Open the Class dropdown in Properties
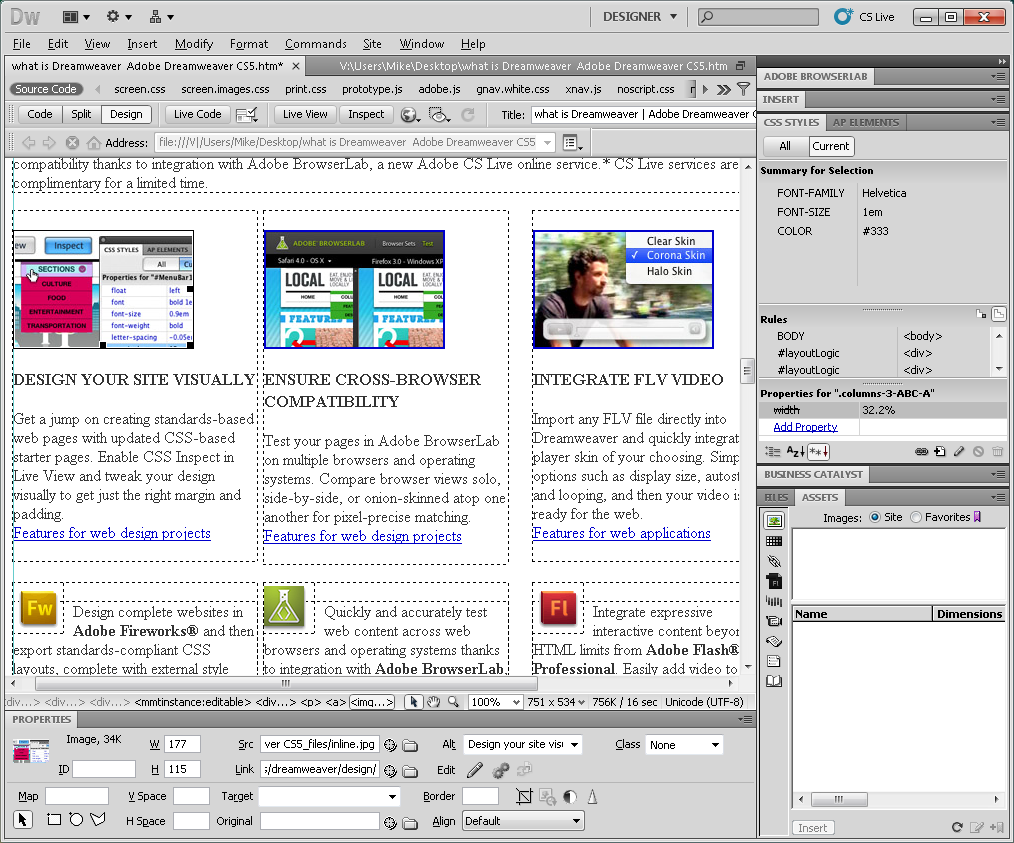 point(684,744)
